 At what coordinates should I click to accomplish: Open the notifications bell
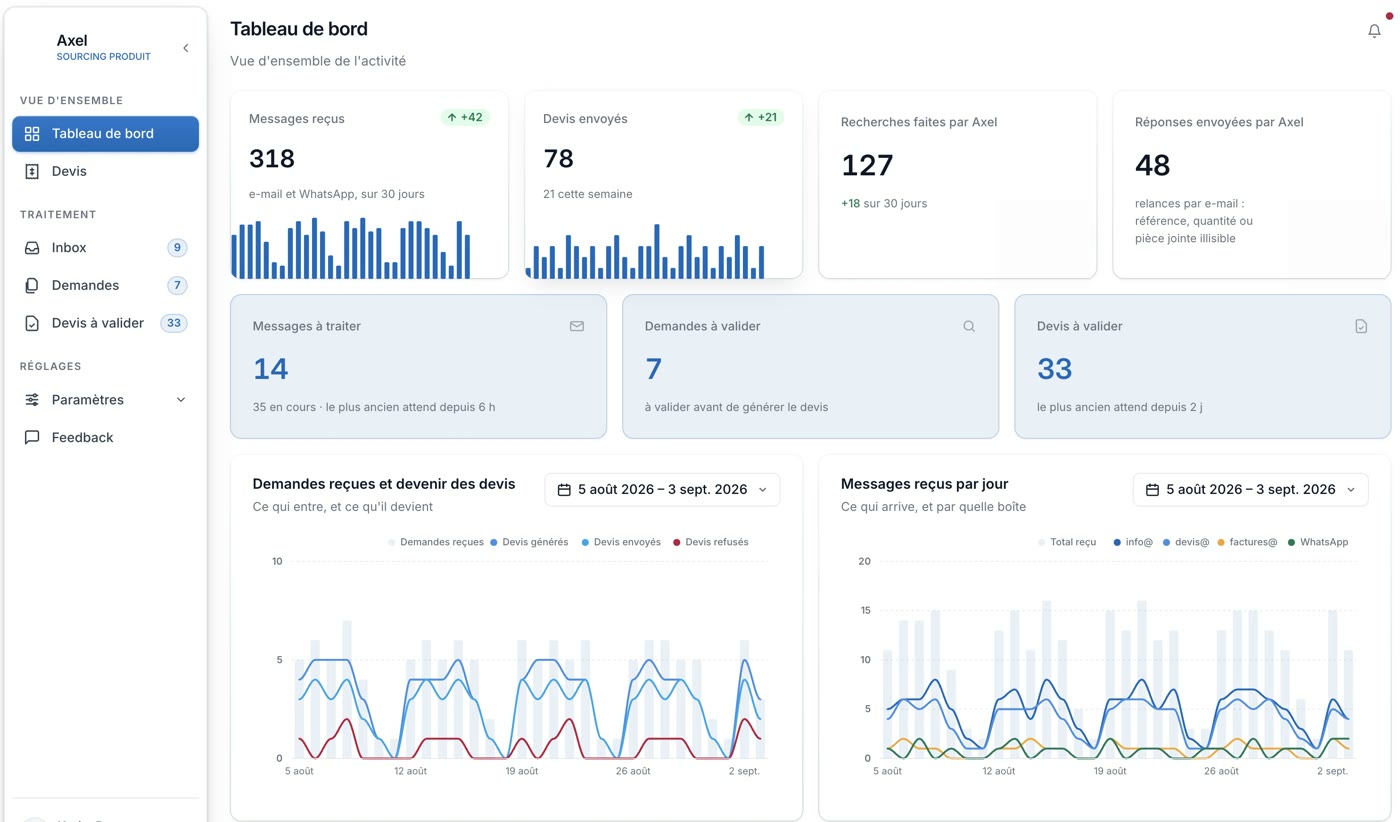(1374, 31)
